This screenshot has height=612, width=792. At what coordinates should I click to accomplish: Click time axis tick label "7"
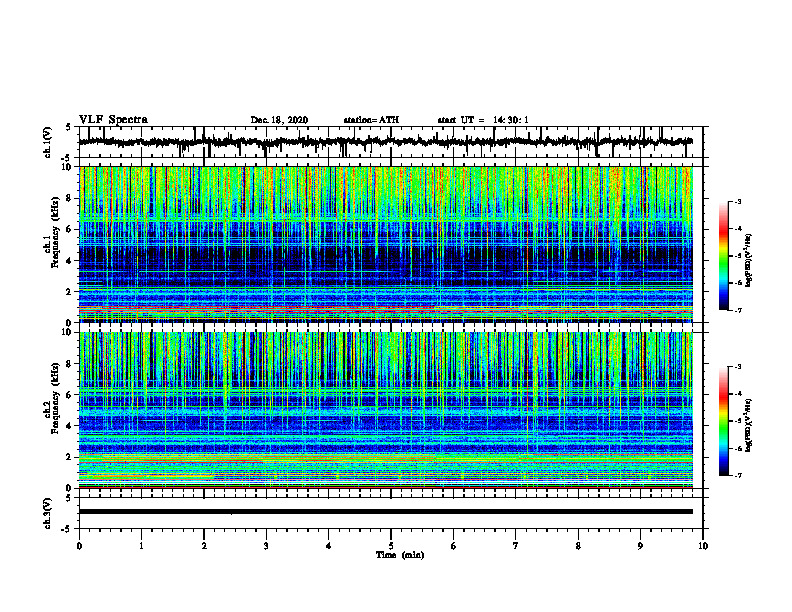[516, 546]
